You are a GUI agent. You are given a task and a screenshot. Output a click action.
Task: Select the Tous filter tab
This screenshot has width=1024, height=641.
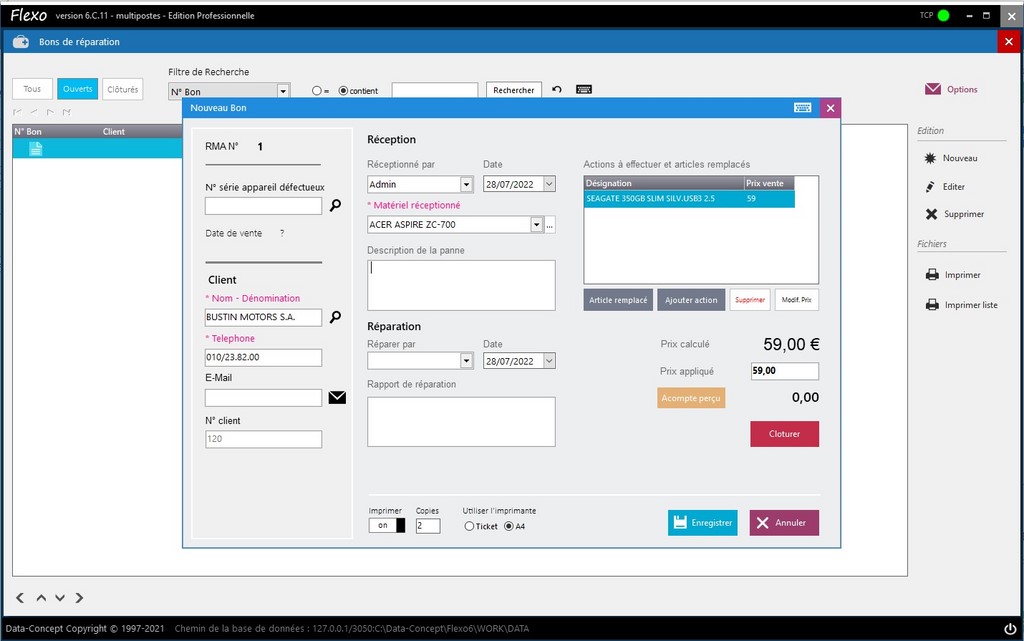(x=31, y=88)
